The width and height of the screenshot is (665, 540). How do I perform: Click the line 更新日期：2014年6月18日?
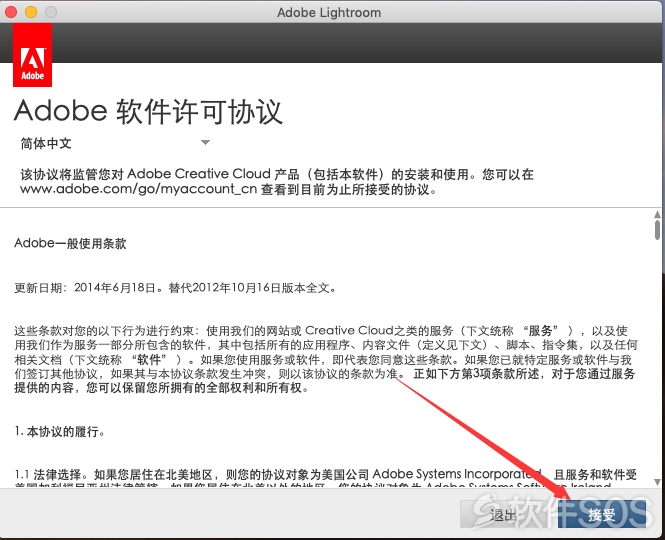tap(175, 288)
